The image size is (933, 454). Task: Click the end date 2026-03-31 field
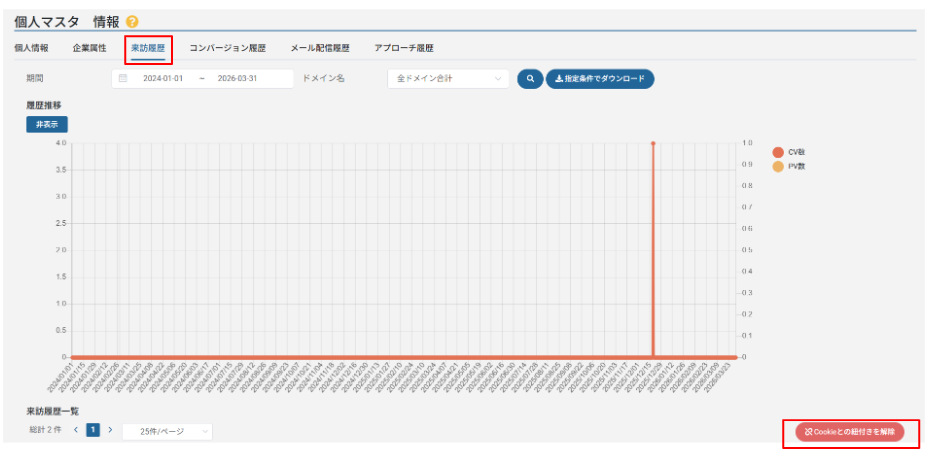pyautogui.click(x=241, y=78)
